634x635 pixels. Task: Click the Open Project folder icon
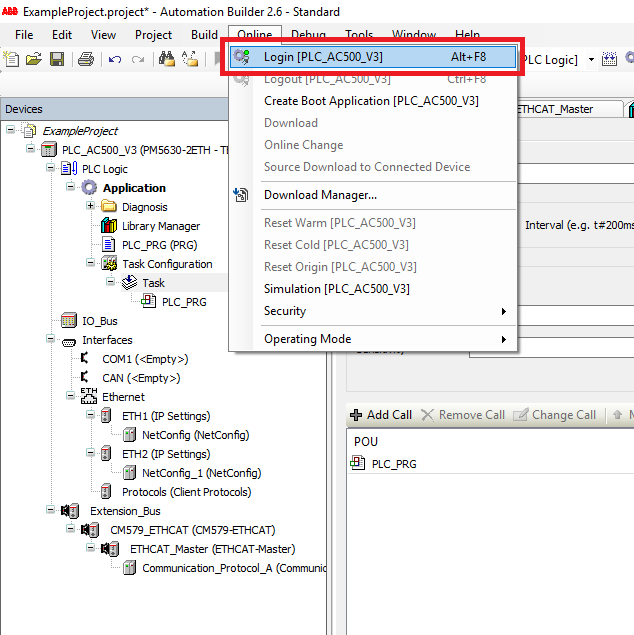(x=34, y=60)
